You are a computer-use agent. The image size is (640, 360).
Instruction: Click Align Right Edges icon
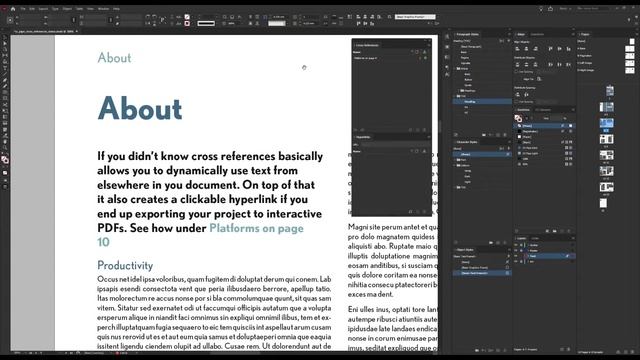(536, 49)
